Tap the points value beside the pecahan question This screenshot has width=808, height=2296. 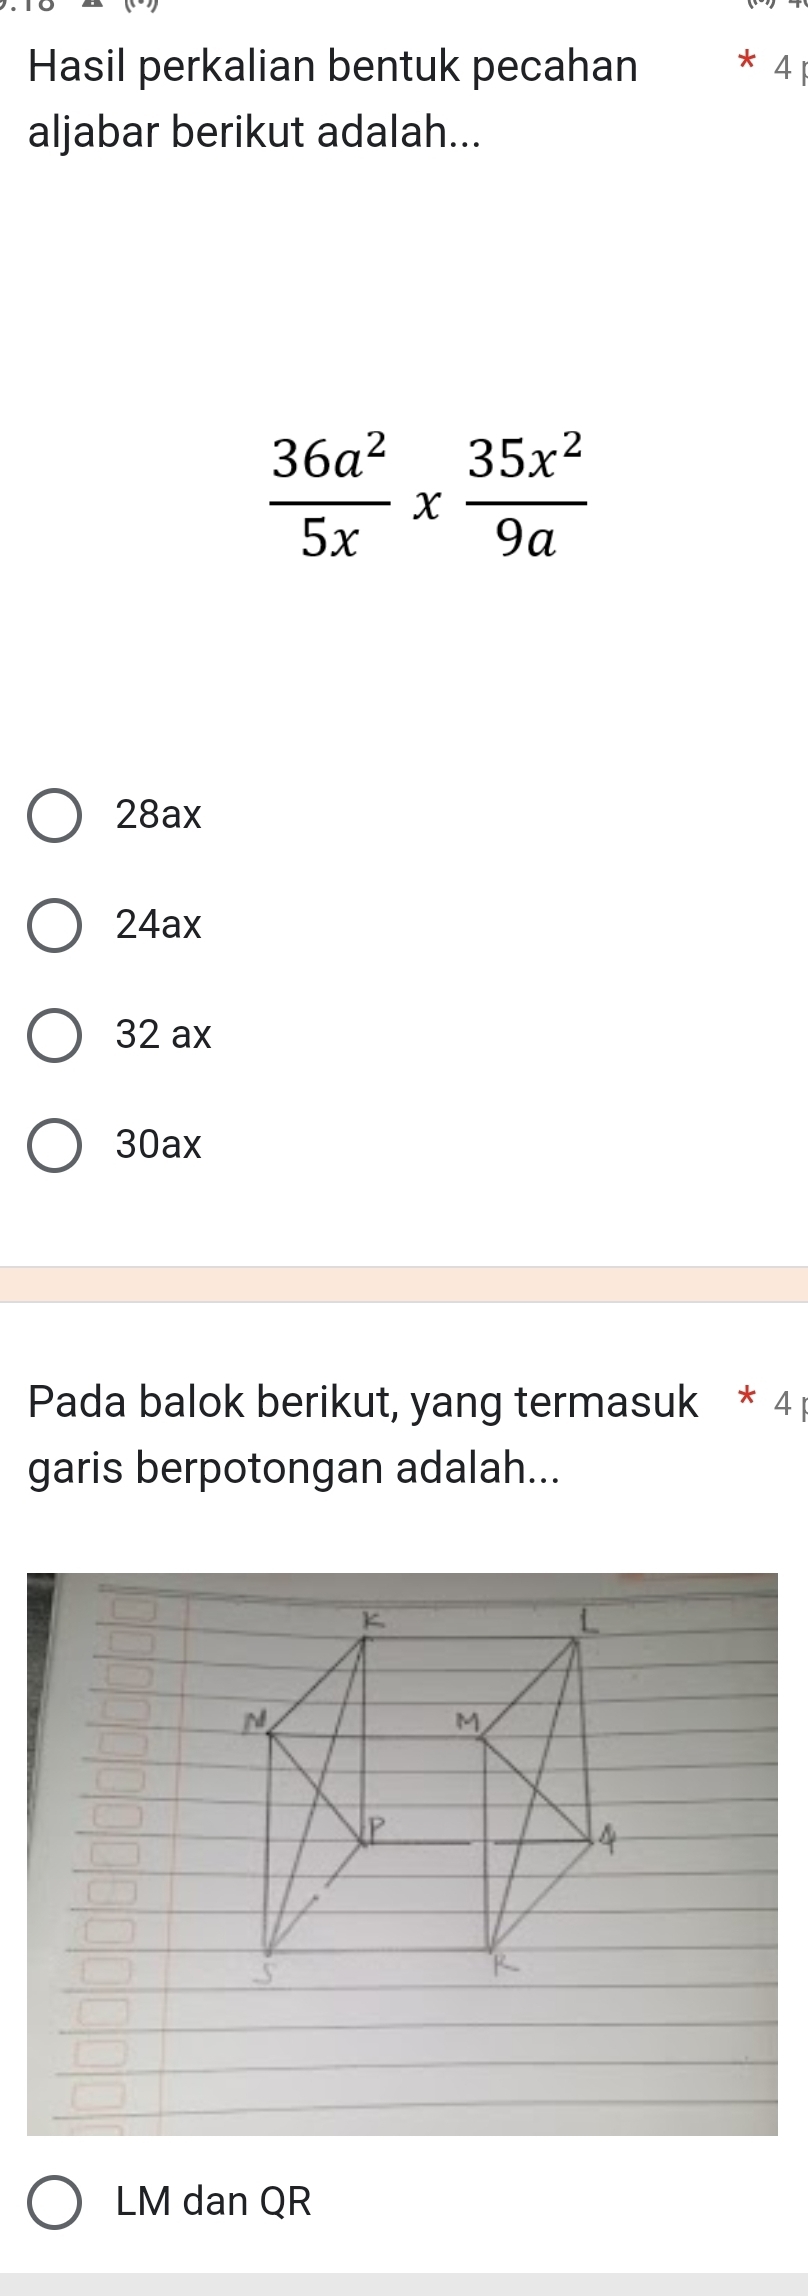tap(785, 68)
